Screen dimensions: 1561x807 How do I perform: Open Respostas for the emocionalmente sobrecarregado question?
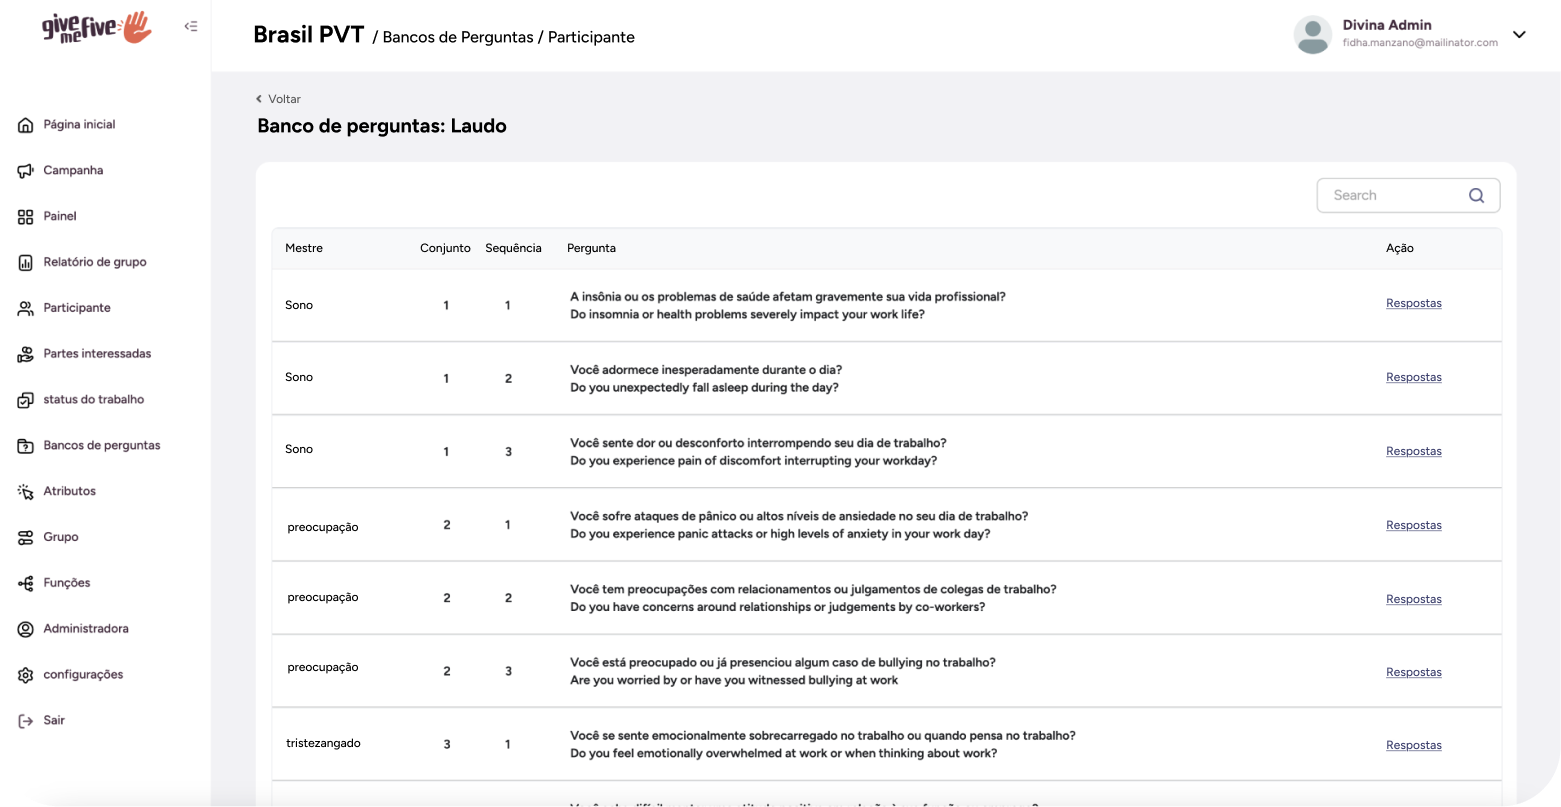[x=1413, y=745]
